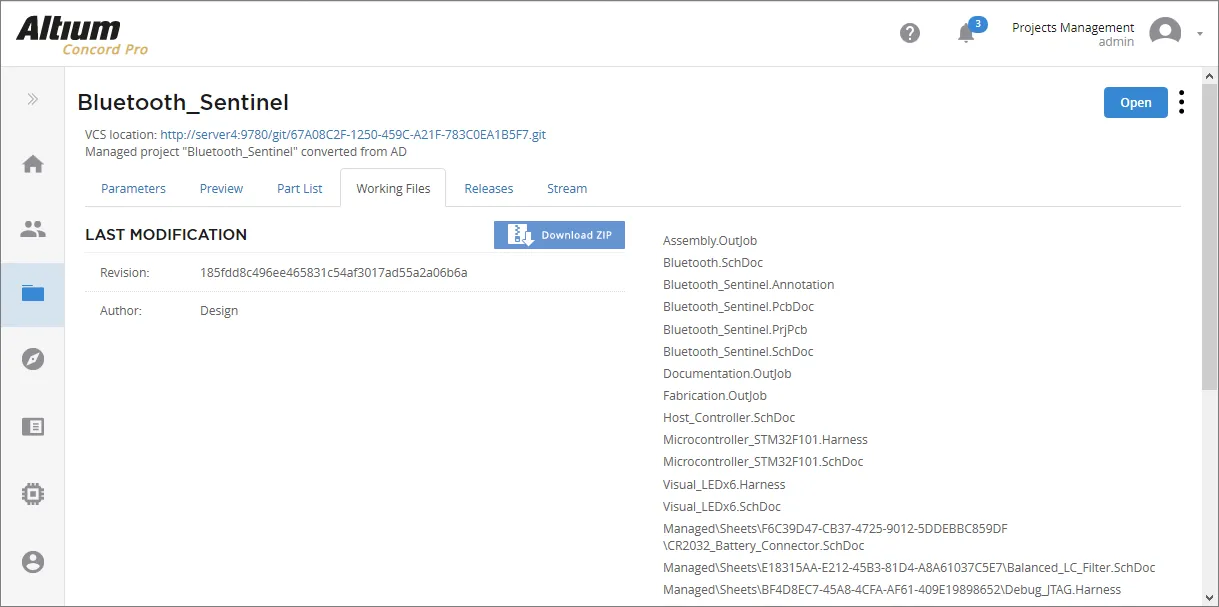Image resolution: width=1219 pixels, height=607 pixels.
Task: Switch to the Parameters tab
Action: coord(133,188)
